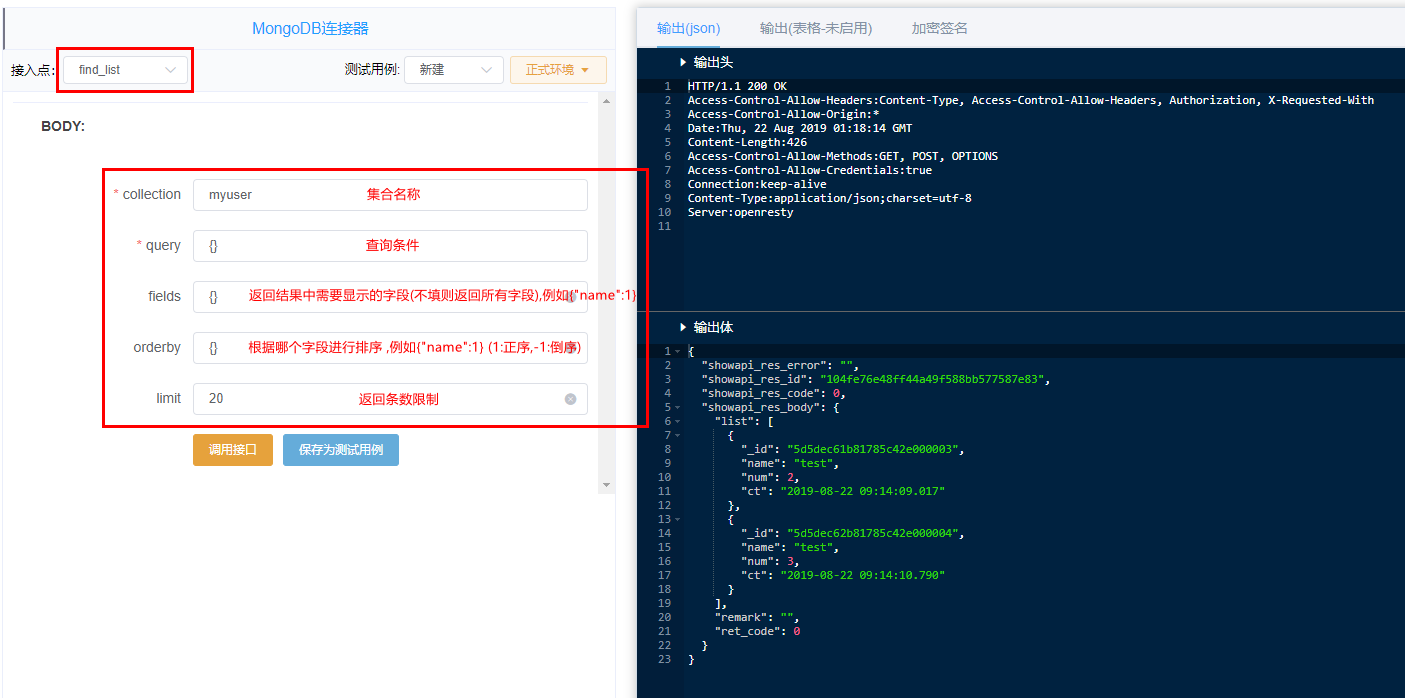The height and width of the screenshot is (698, 1405).
Task: Open the 加密签名 tab
Action: pos(939,28)
